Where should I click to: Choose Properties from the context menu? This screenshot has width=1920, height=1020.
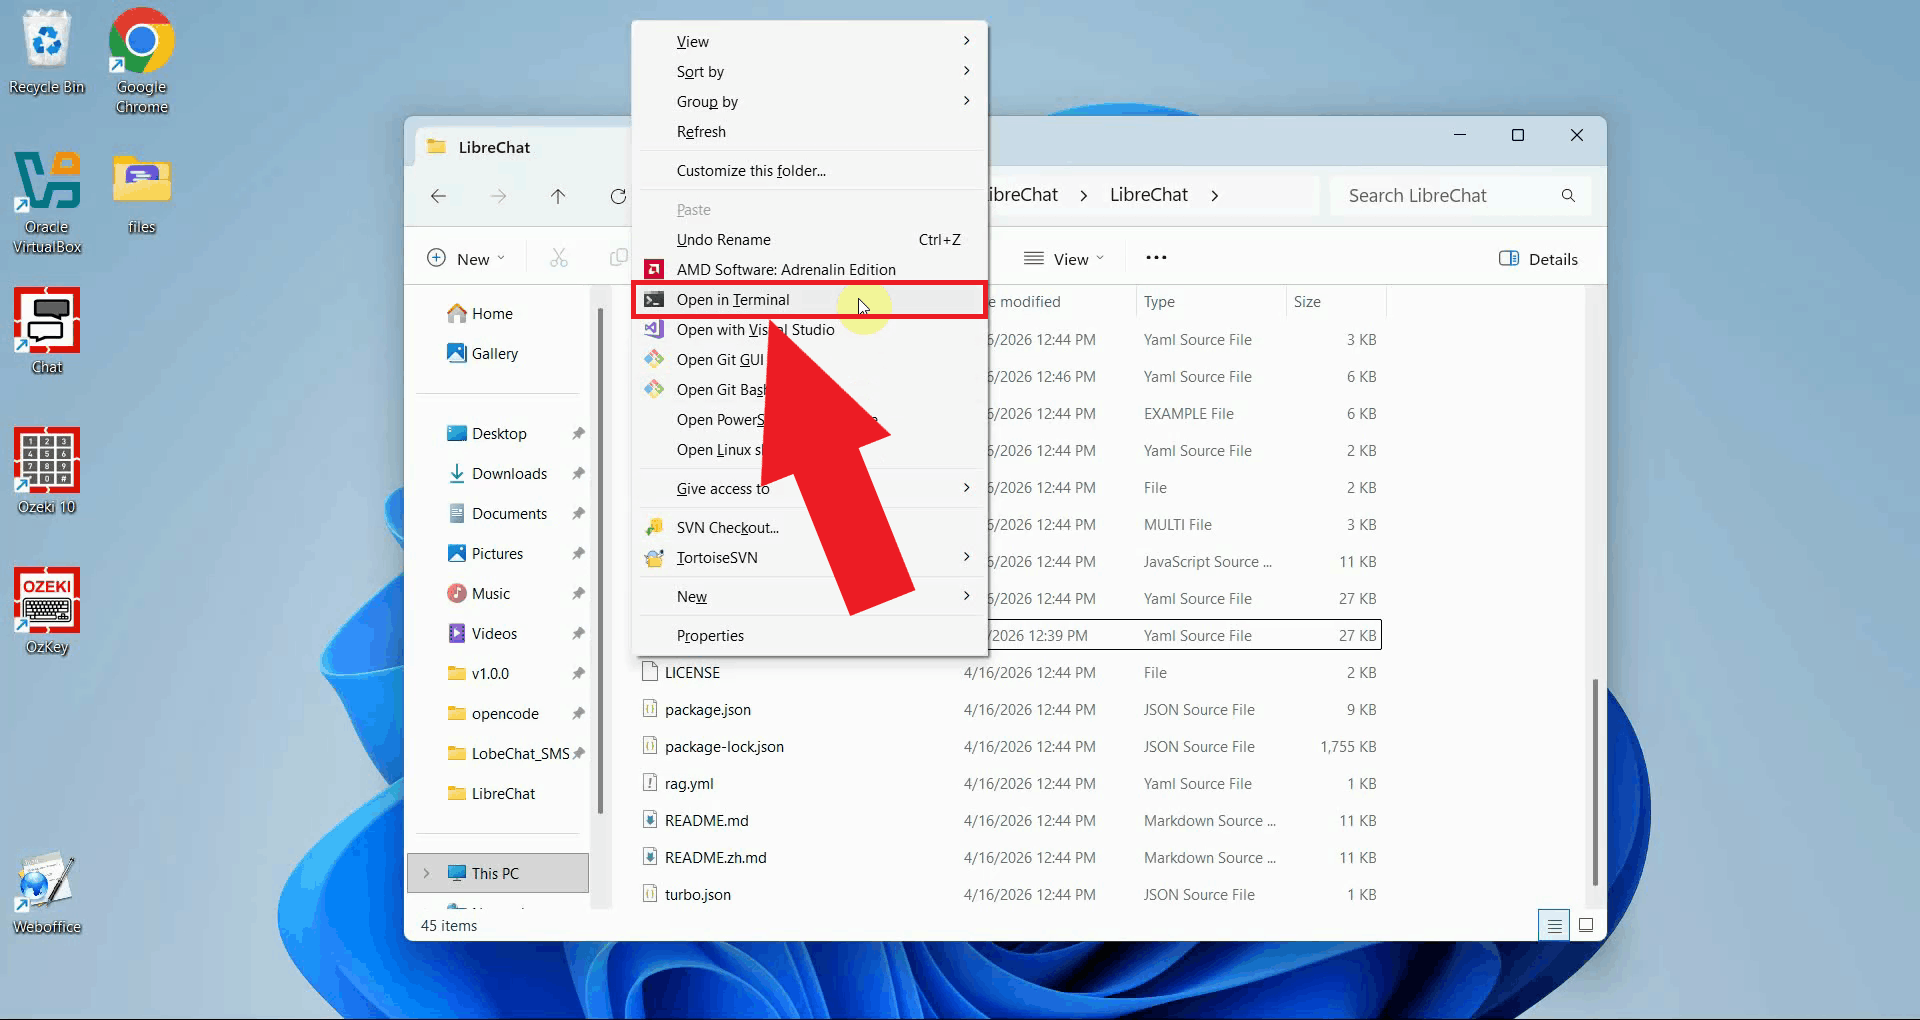click(810, 636)
